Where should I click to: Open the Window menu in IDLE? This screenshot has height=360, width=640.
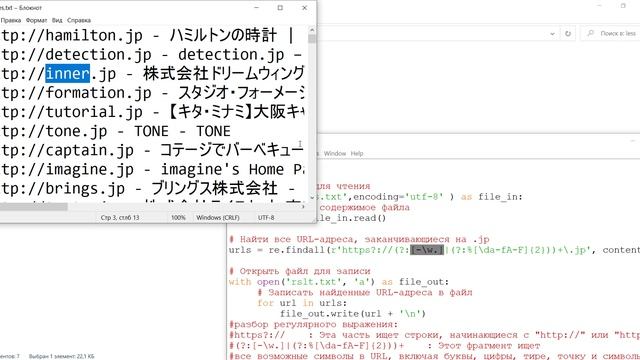click(x=335, y=153)
